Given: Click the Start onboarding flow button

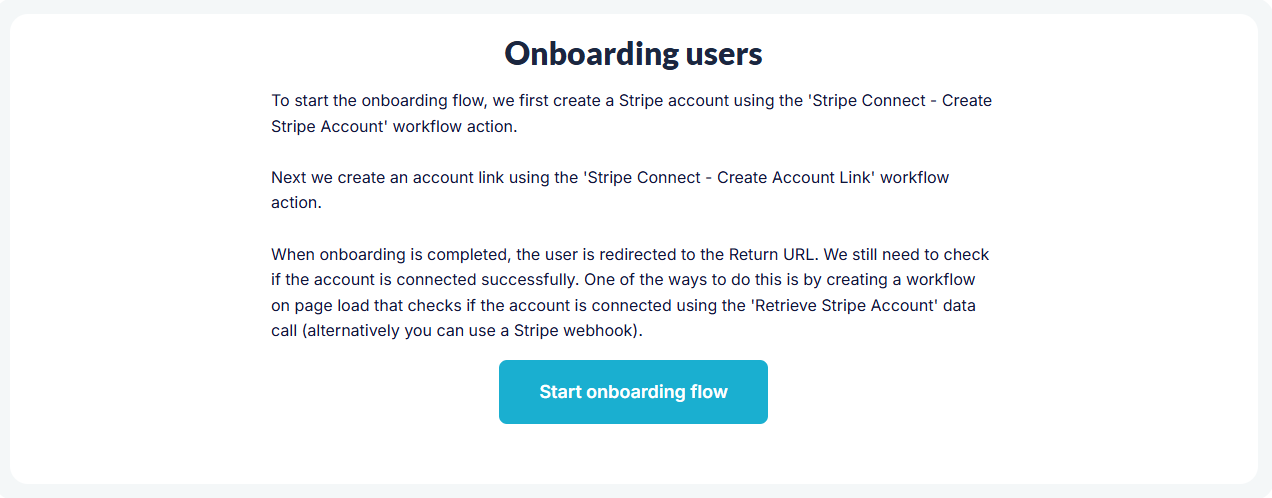Looking at the screenshot, I should [x=633, y=392].
